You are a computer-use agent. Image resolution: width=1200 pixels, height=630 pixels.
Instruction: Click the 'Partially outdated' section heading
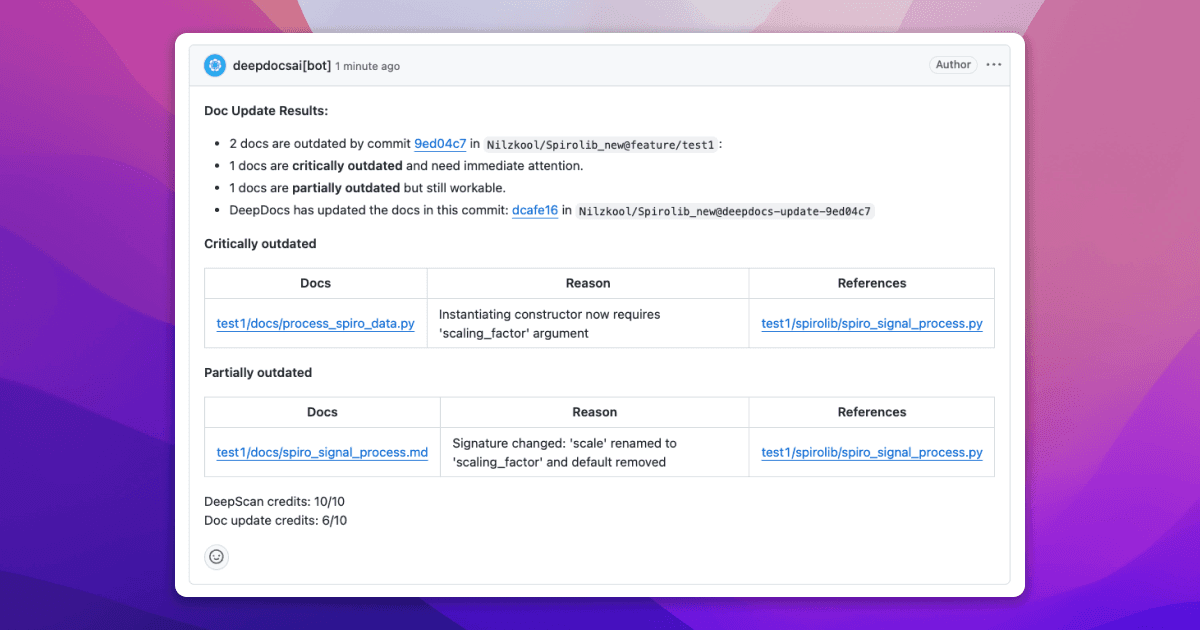[x=258, y=373]
